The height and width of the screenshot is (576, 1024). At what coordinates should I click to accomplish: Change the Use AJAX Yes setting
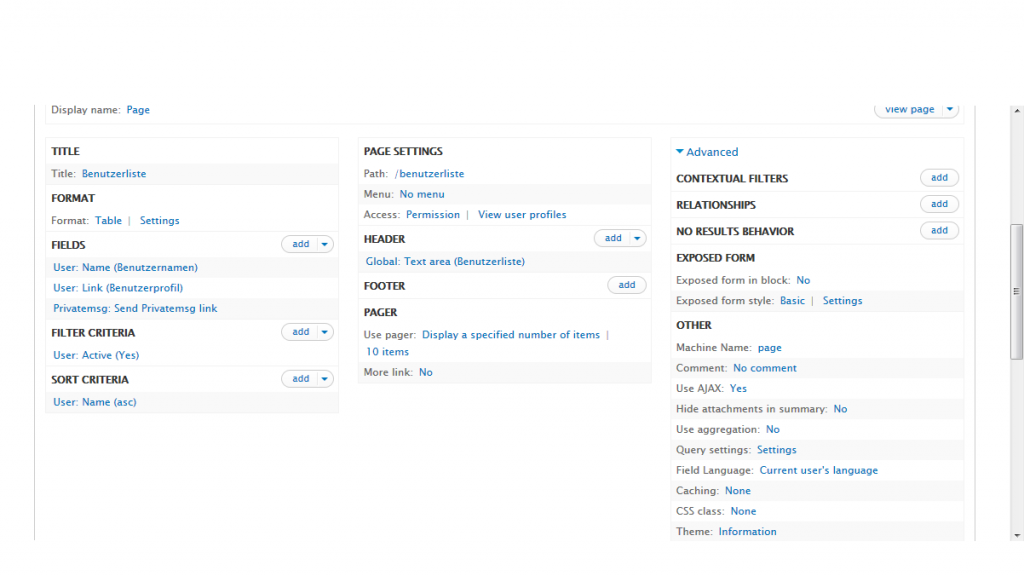click(738, 389)
